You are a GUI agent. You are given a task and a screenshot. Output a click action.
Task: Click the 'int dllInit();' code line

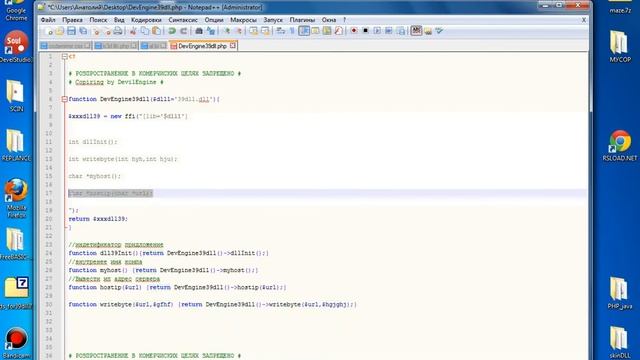pos(93,142)
